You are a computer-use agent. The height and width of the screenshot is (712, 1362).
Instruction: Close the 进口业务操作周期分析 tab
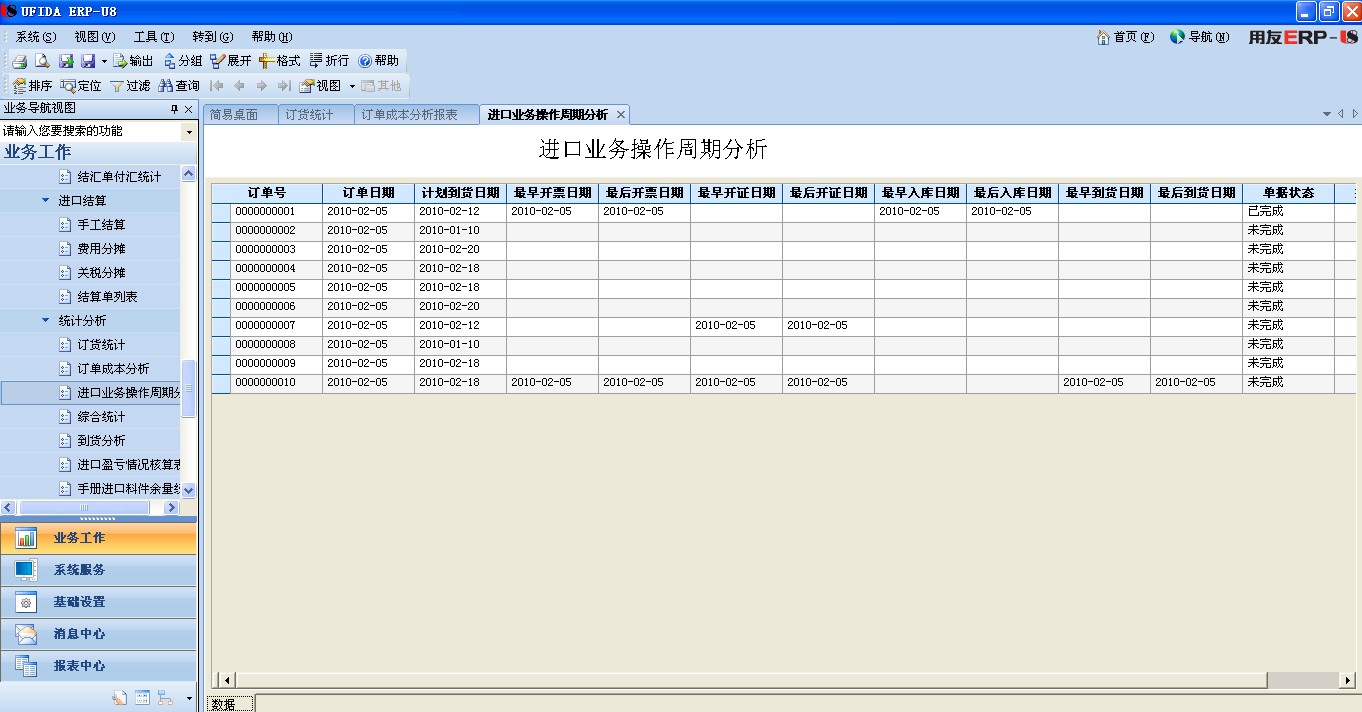[x=621, y=115]
